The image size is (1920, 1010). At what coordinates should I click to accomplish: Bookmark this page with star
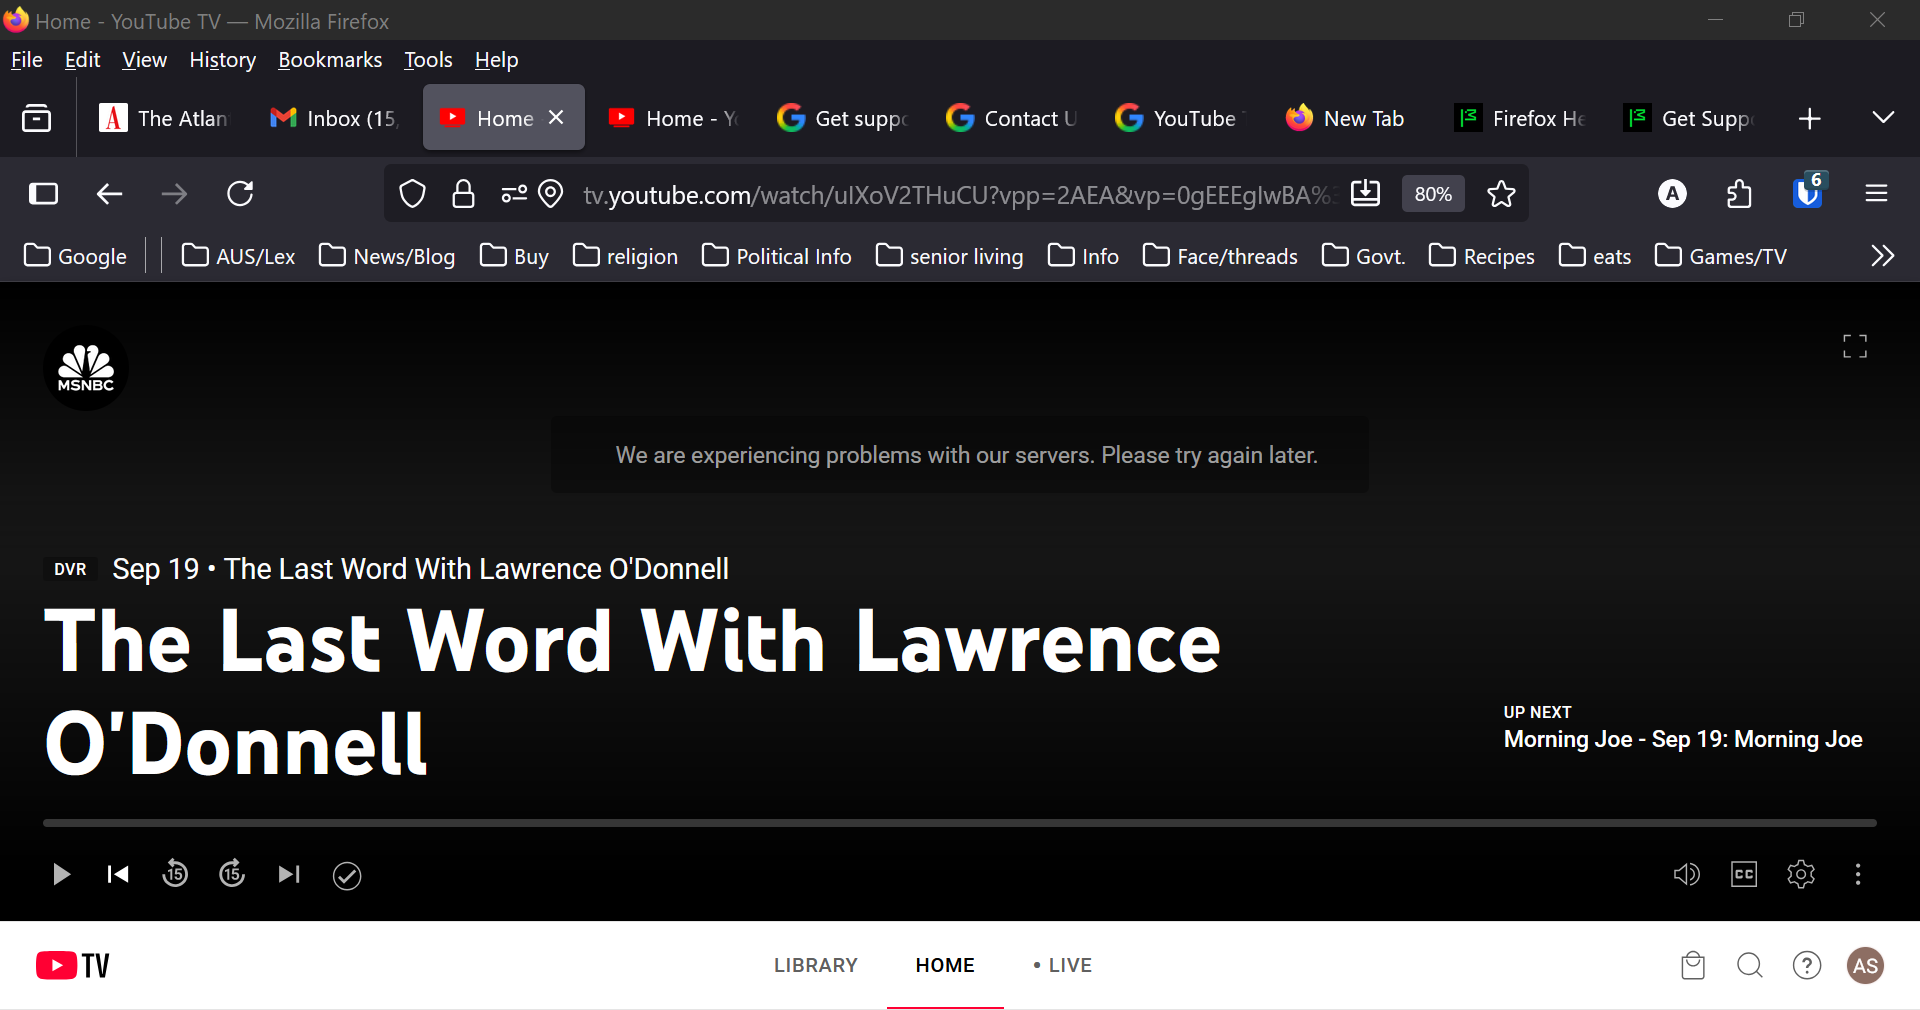click(x=1501, y=194)
